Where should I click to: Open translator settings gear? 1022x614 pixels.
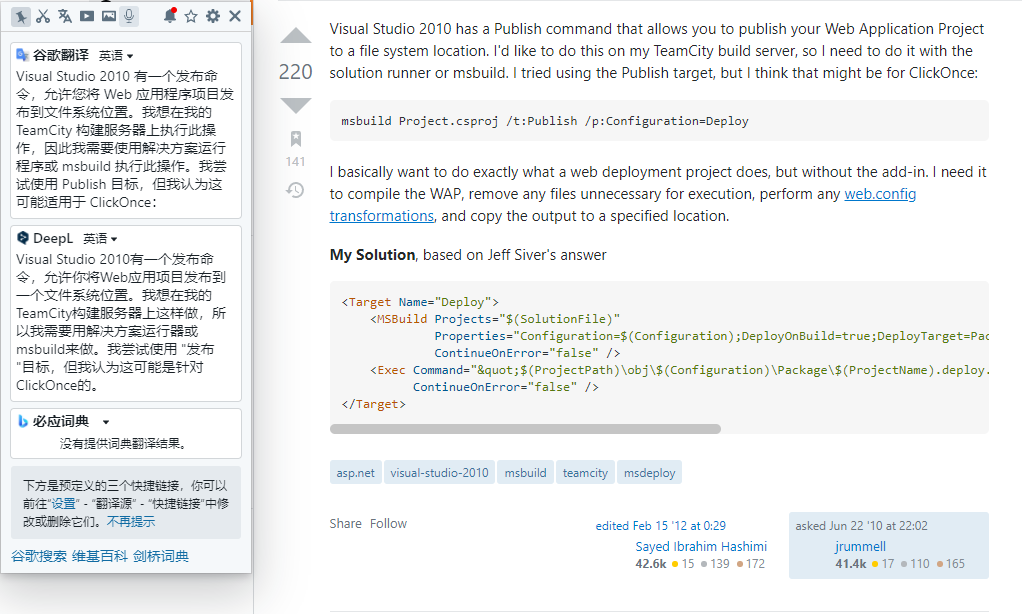[213, 16]
